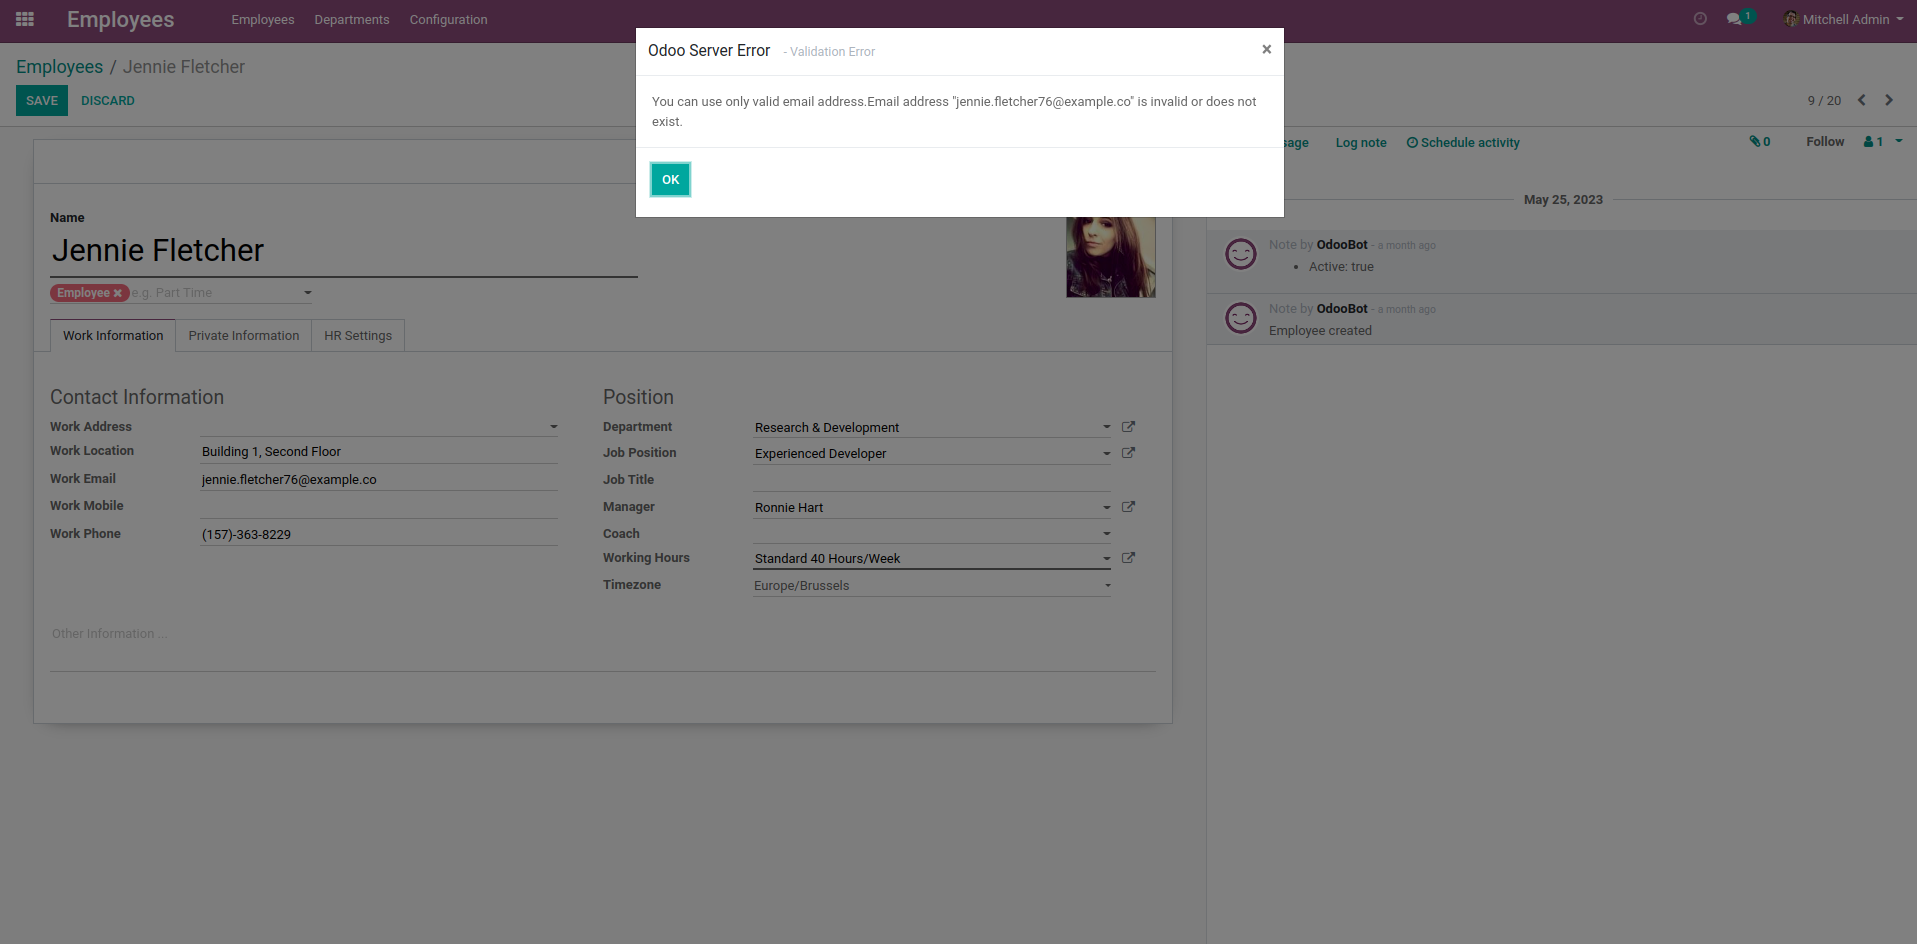Click the Employees app title
The height and width of the screenshot is (944, 1917).
pos(121,20)
